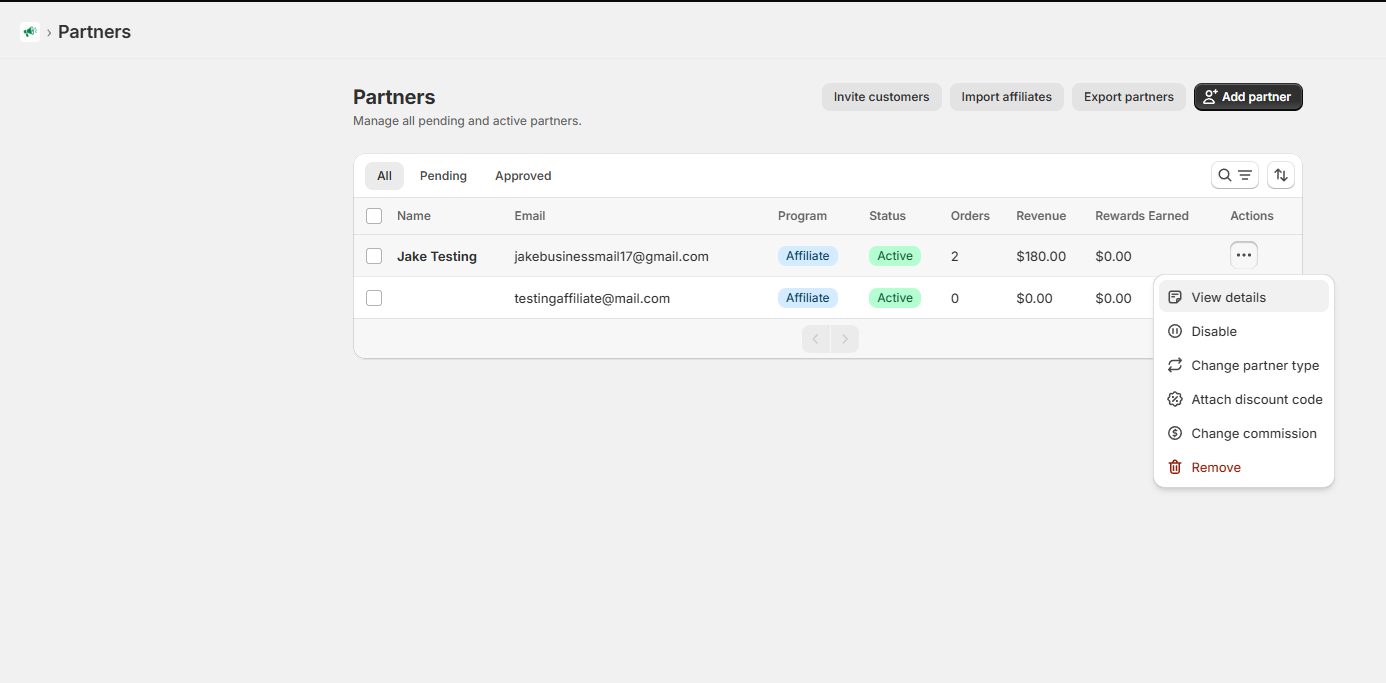Click the Change partner type arrows icon
The image size is (1386, 683).
pos(1175,365)
